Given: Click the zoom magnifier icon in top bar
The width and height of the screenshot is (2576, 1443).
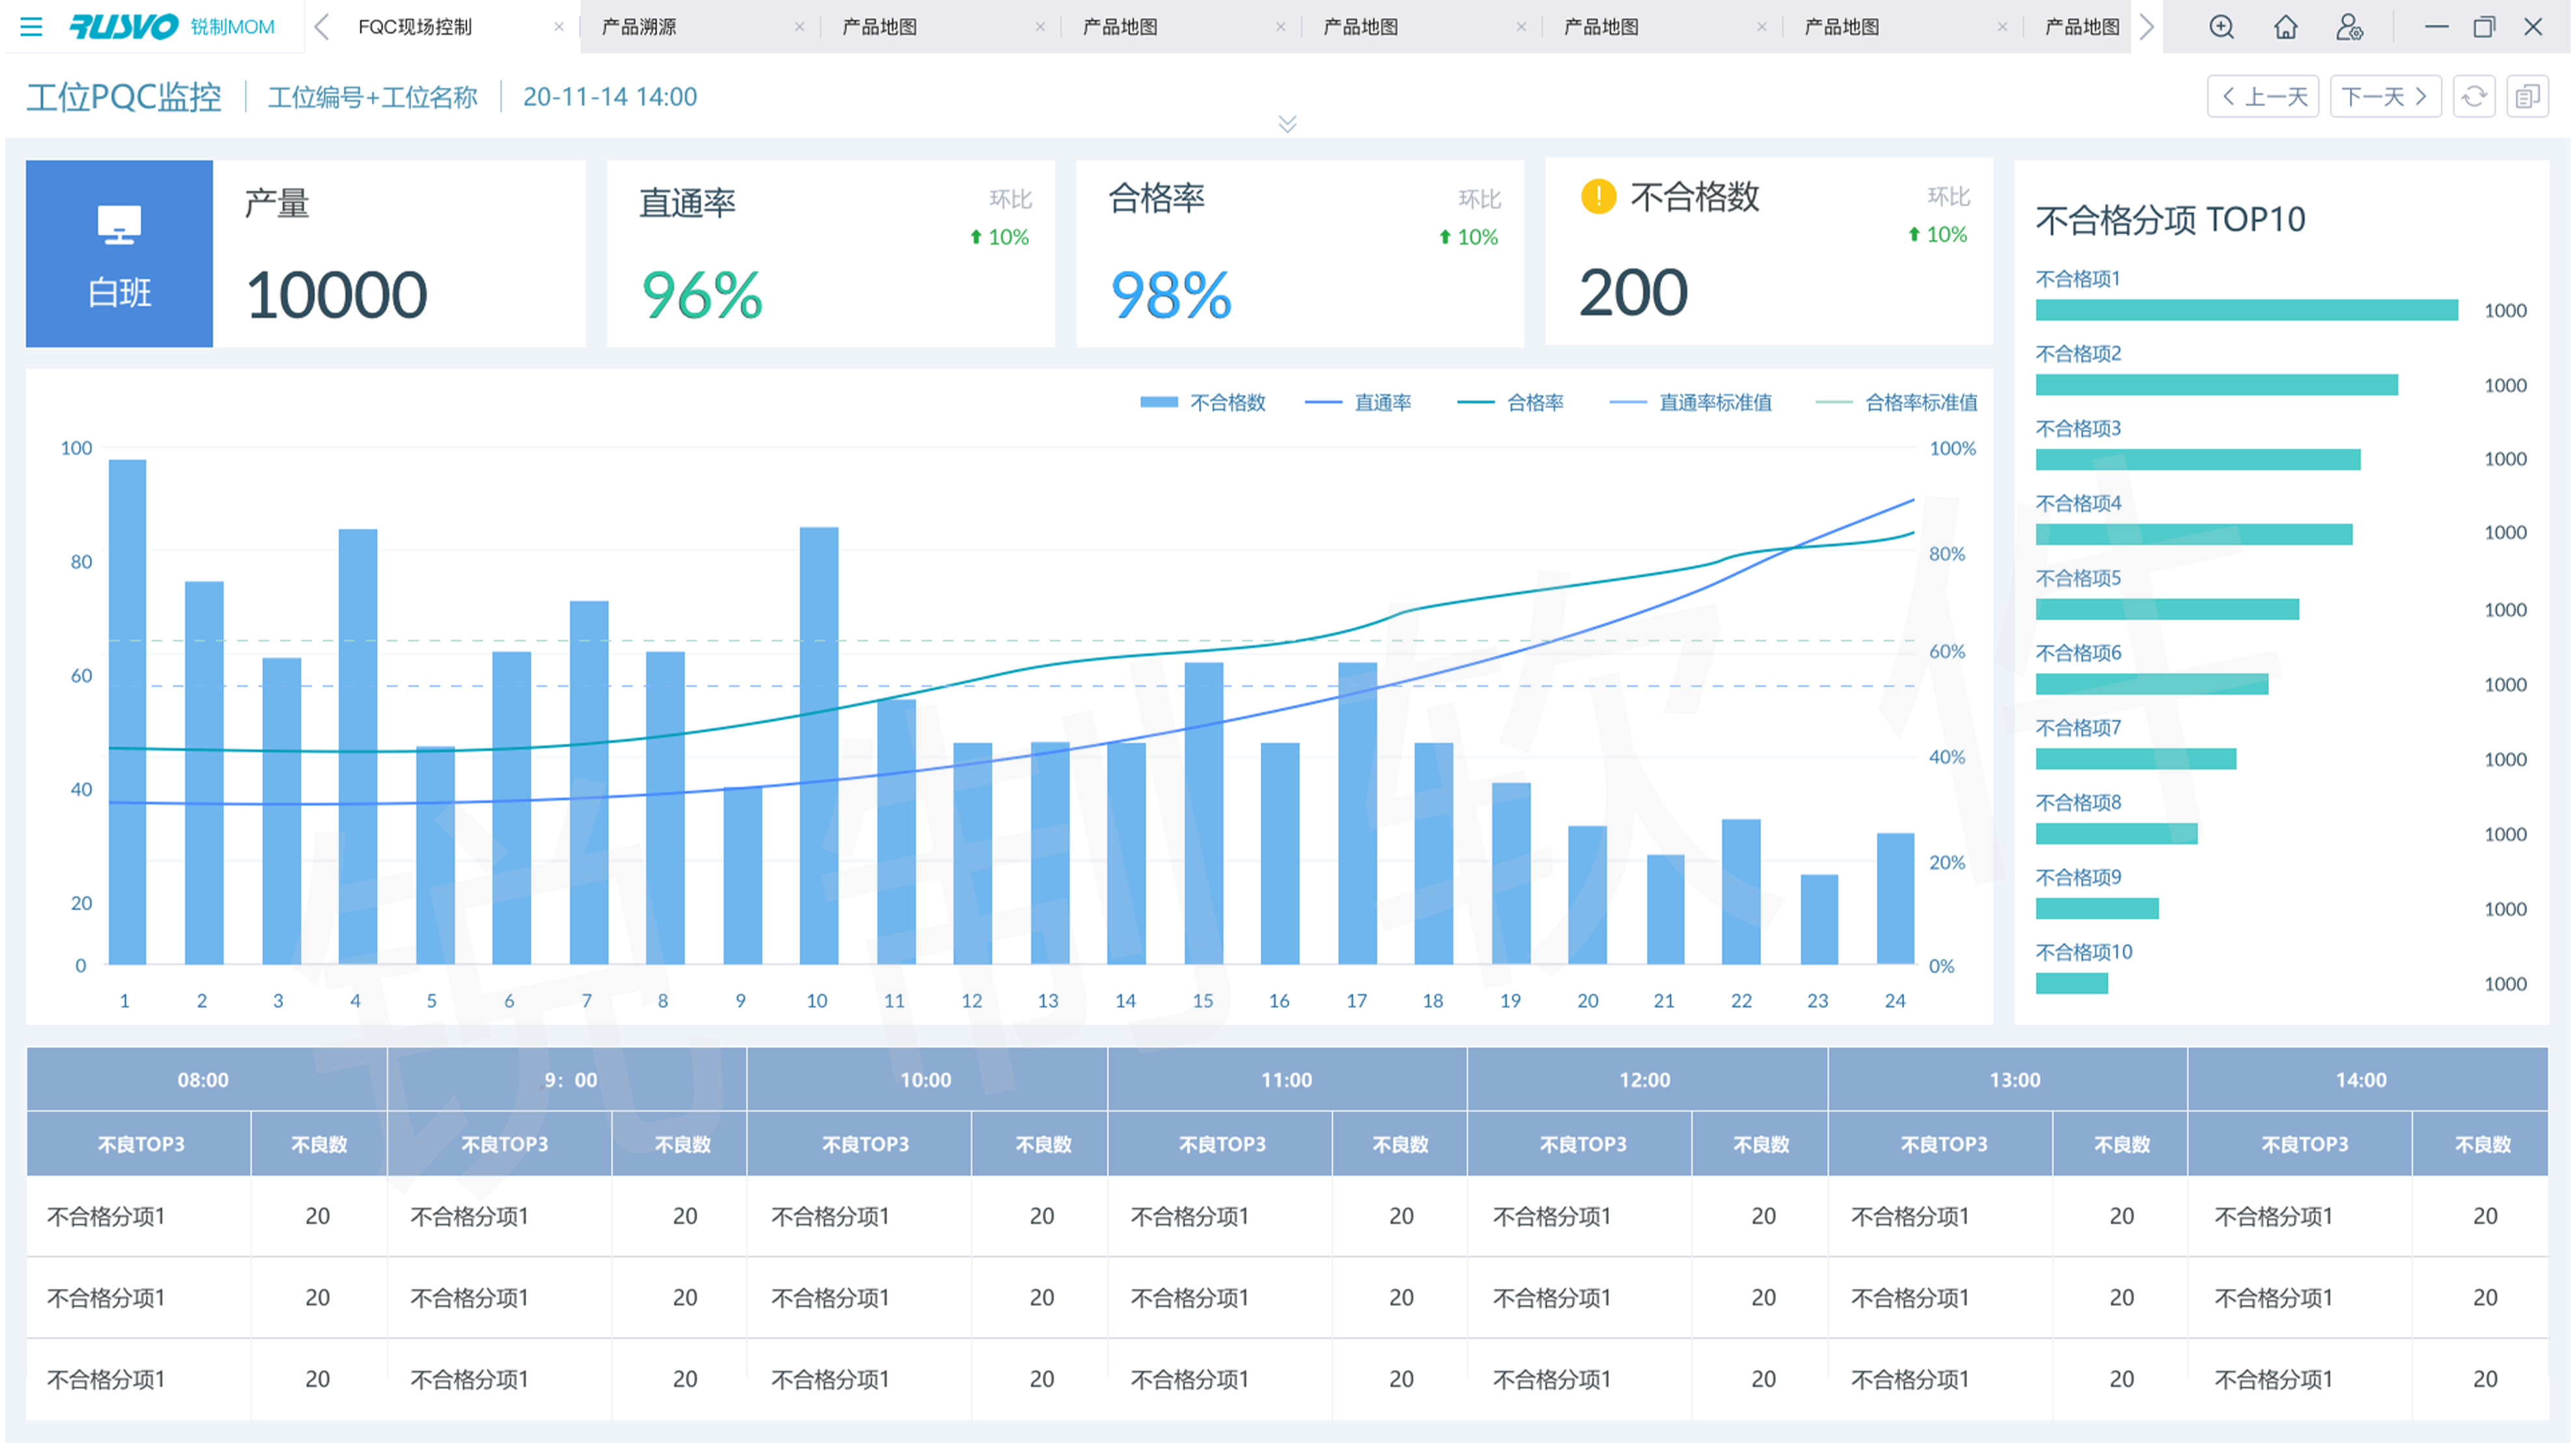Looking at the screenshot, I should [x=2221, y=27].
